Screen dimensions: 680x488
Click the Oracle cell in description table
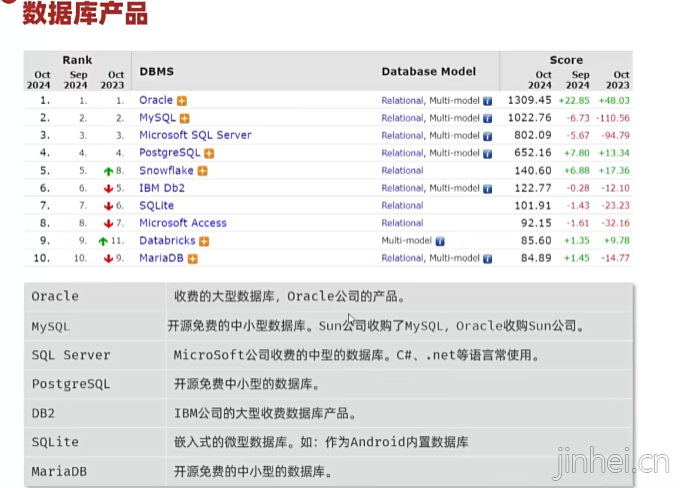tap(95, 297)
